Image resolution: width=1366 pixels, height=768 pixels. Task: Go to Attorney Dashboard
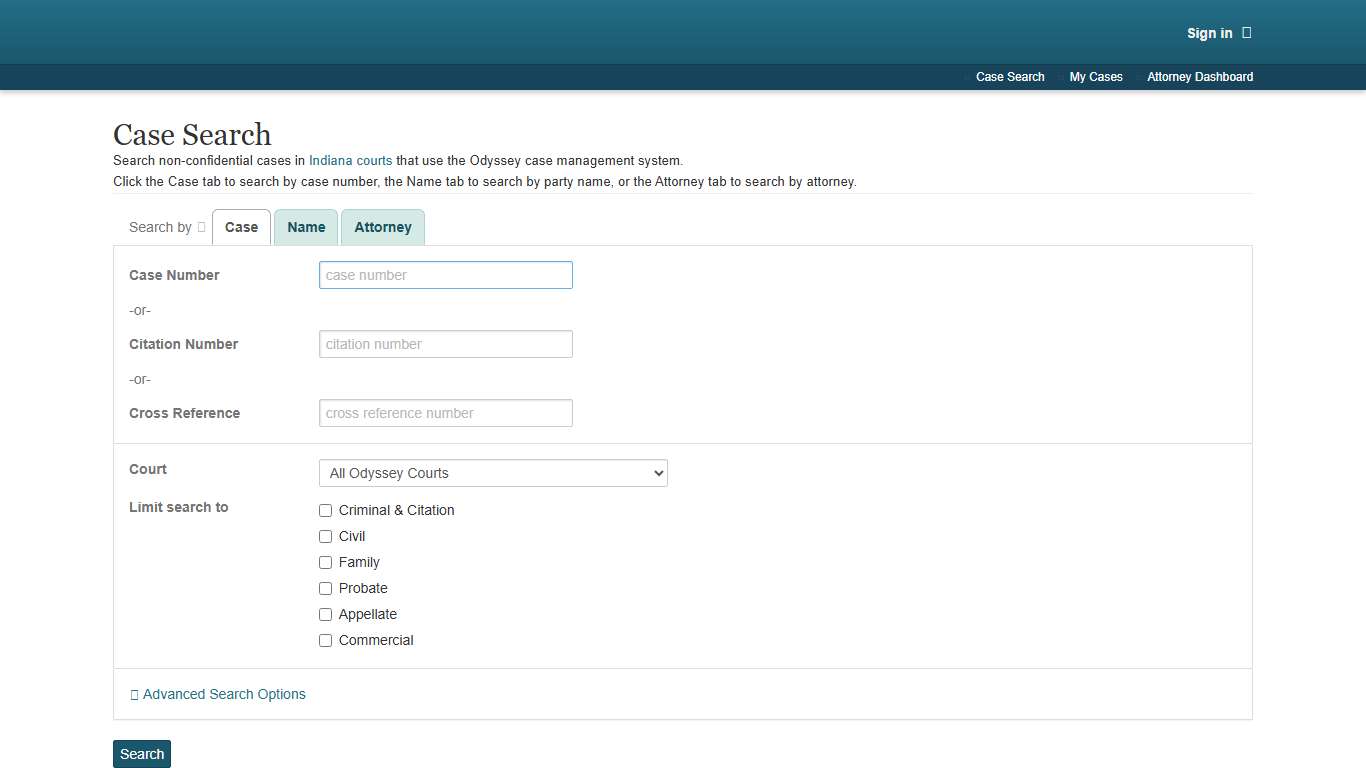pyautogui.click(x=1199, y=77)
